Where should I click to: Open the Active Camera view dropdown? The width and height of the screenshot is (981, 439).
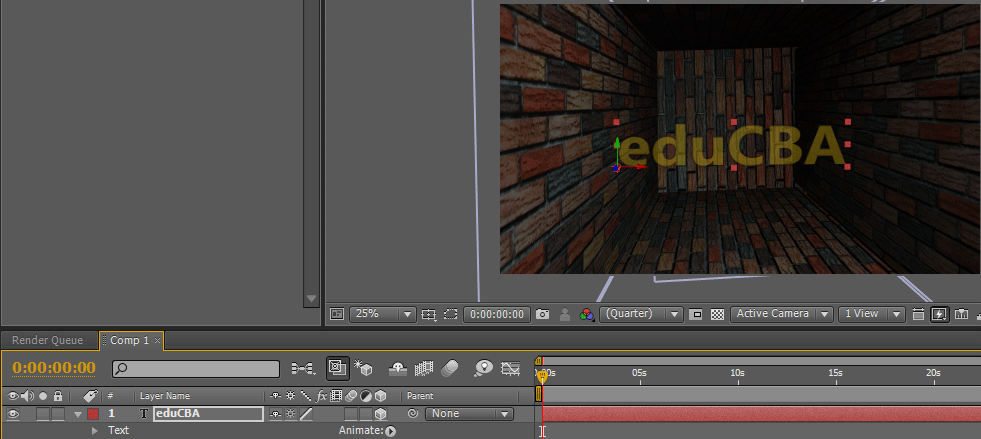(782, 314)
